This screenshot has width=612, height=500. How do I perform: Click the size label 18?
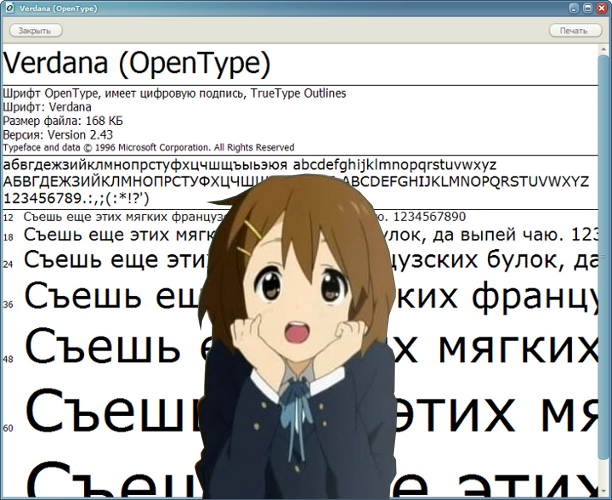point(8,237)
